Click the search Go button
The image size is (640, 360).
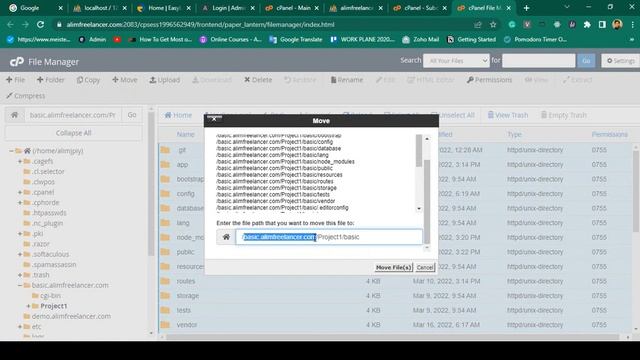pos(586,61)
